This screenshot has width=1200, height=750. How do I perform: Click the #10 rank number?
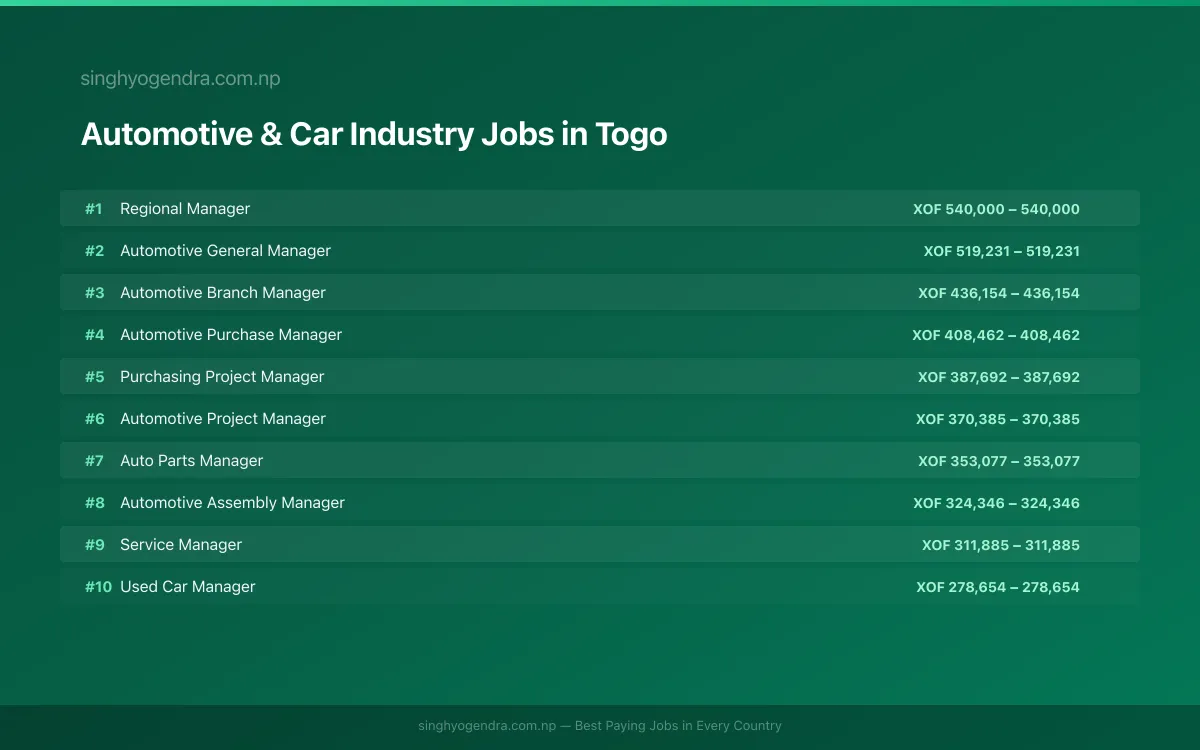[98, 587]
